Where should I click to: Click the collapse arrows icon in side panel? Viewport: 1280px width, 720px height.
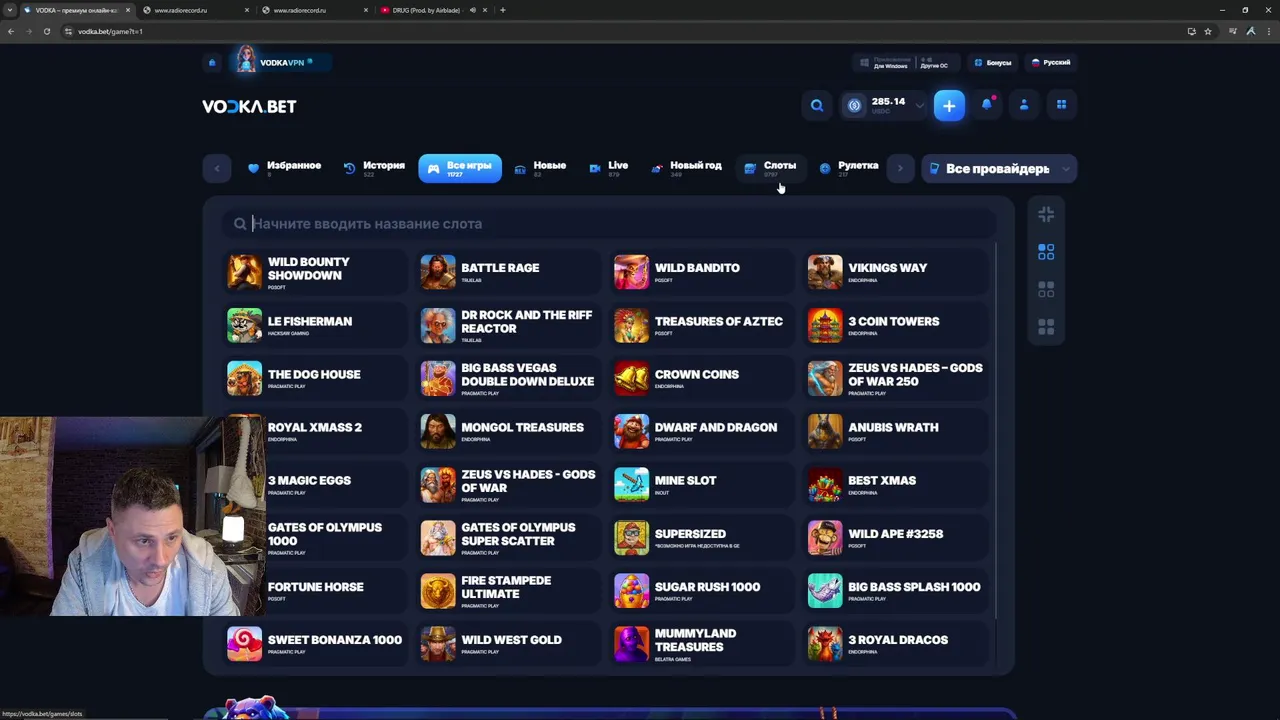(1046, 214)
